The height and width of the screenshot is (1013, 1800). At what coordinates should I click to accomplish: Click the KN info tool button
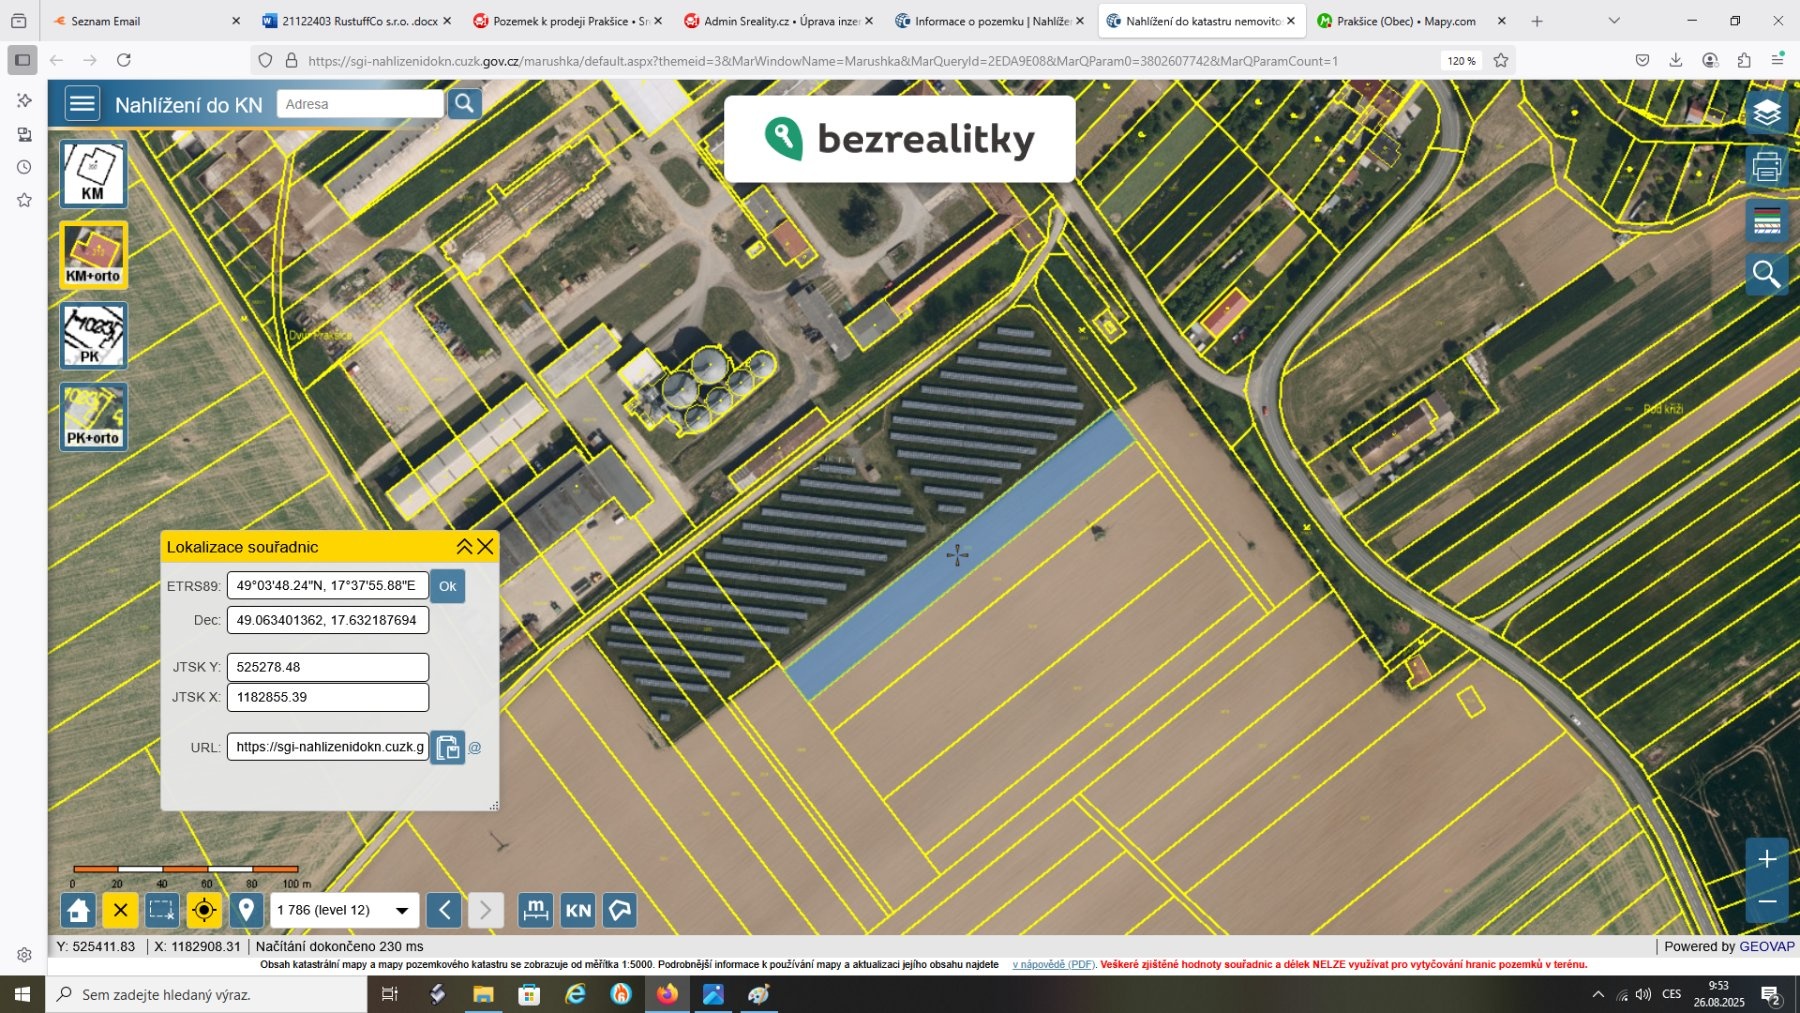pos(578,910)
